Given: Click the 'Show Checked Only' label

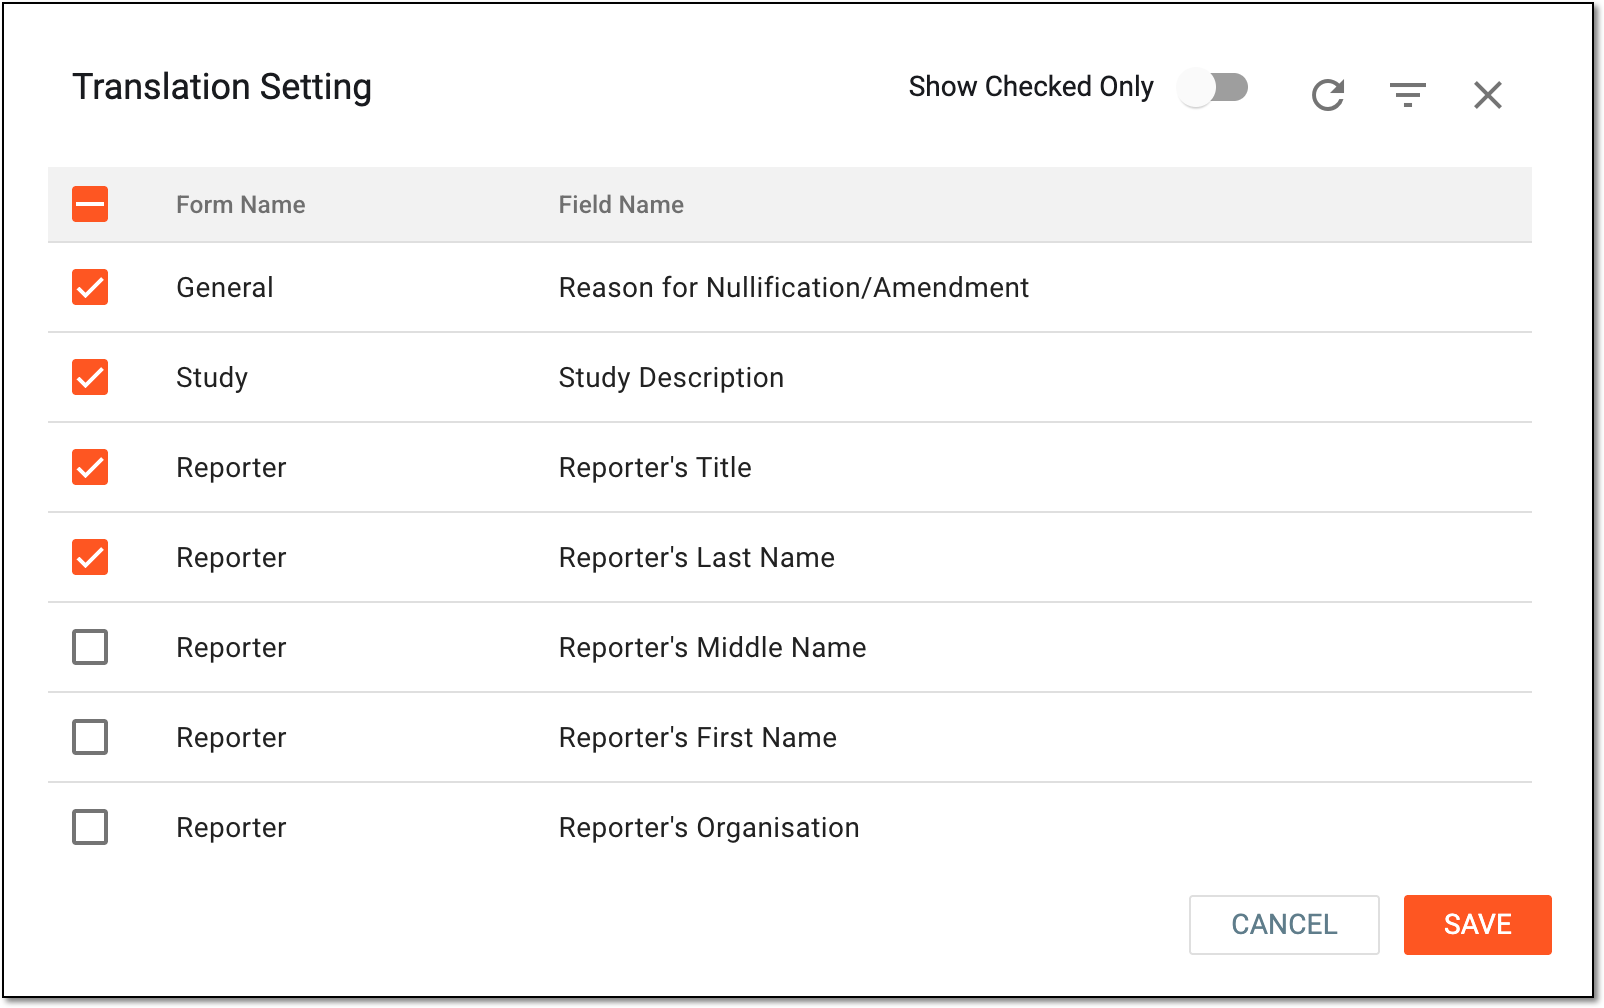Looking at the screenshot, I should coord(1031,87).
